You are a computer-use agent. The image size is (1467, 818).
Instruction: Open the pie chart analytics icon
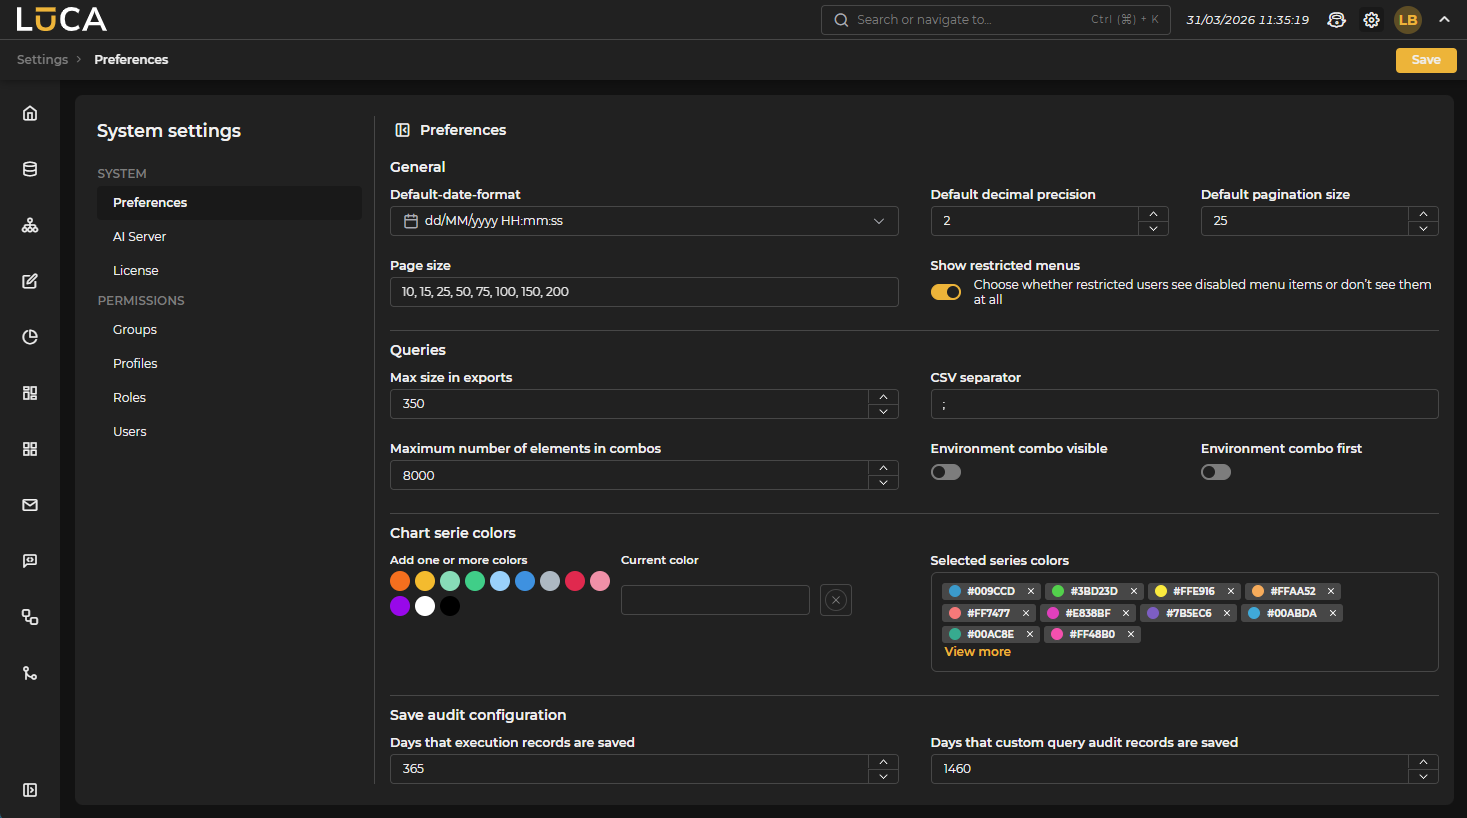pyautogui.click(x=30, y=337)
